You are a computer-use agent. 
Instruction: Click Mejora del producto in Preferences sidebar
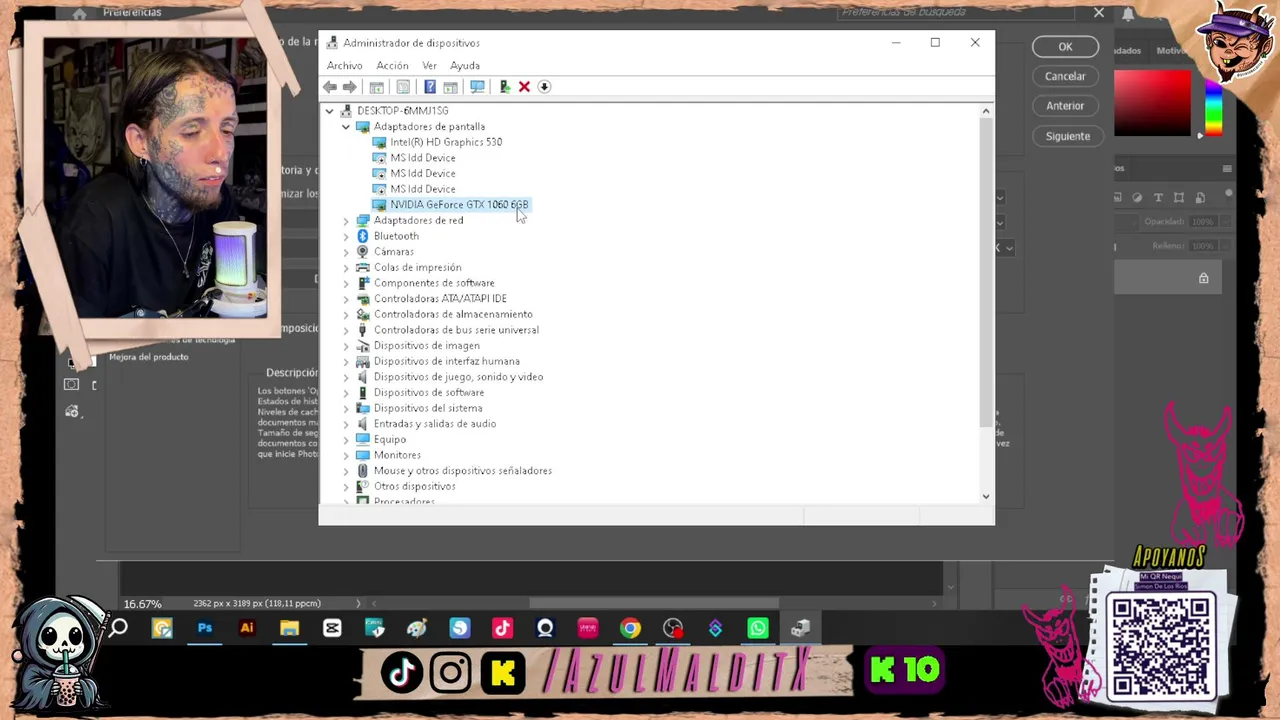point(148,357)
